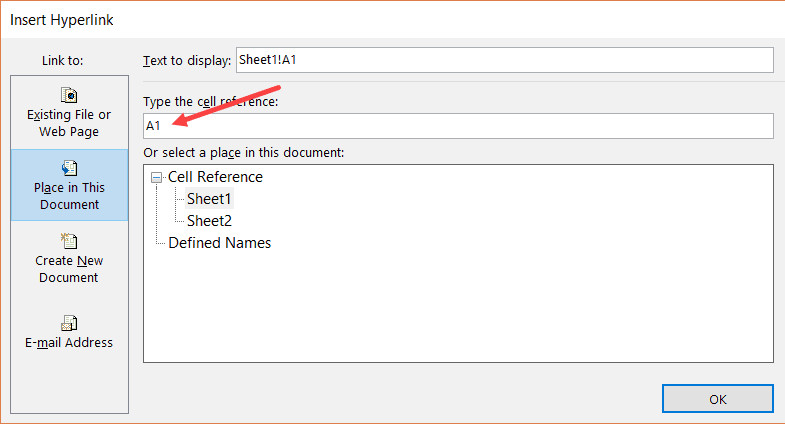The width and height of the screenshot is (785, 424).
Task: Click the 'Type the cell reference:' label
Action: 210,103
